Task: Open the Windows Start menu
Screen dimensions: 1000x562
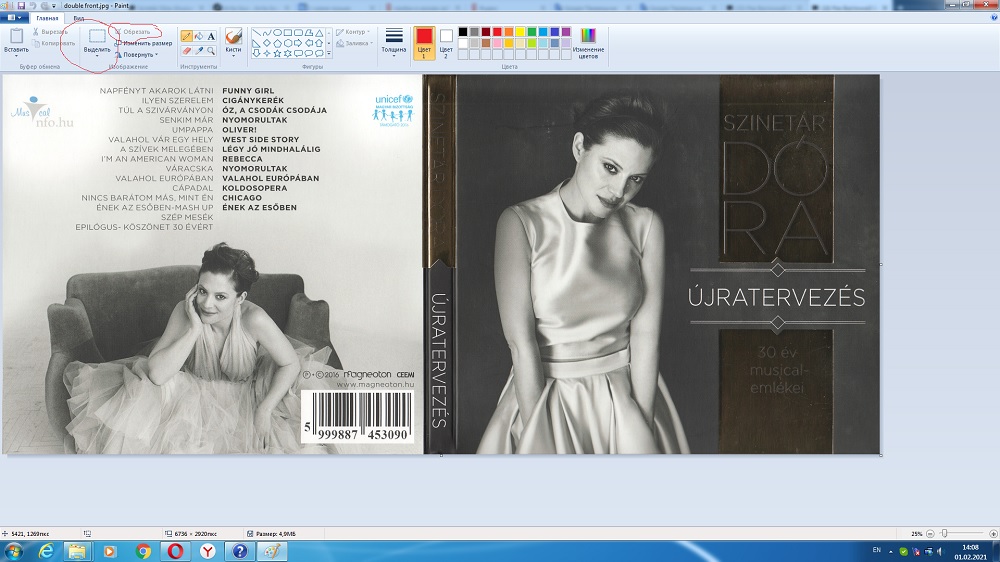Action: coord(14,551)
